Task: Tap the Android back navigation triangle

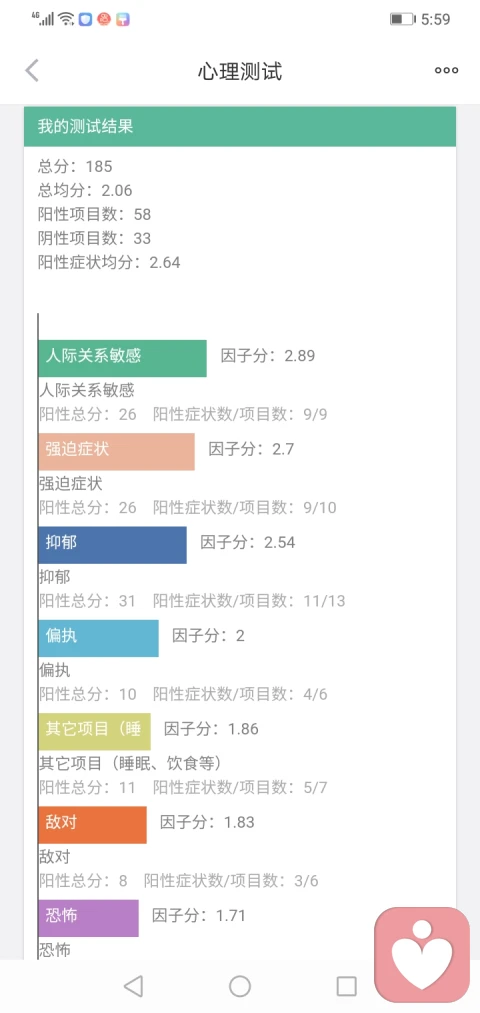Action: click(133, 986)
